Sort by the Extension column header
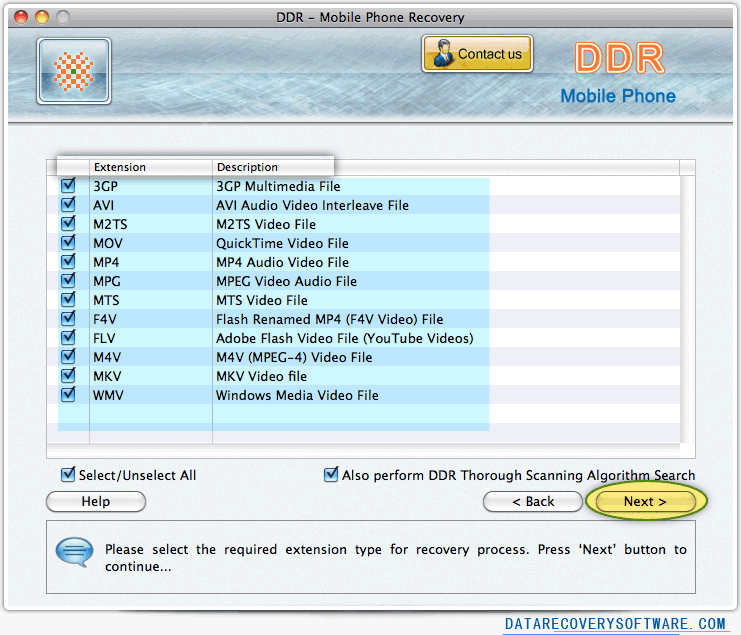 [151, 167]
